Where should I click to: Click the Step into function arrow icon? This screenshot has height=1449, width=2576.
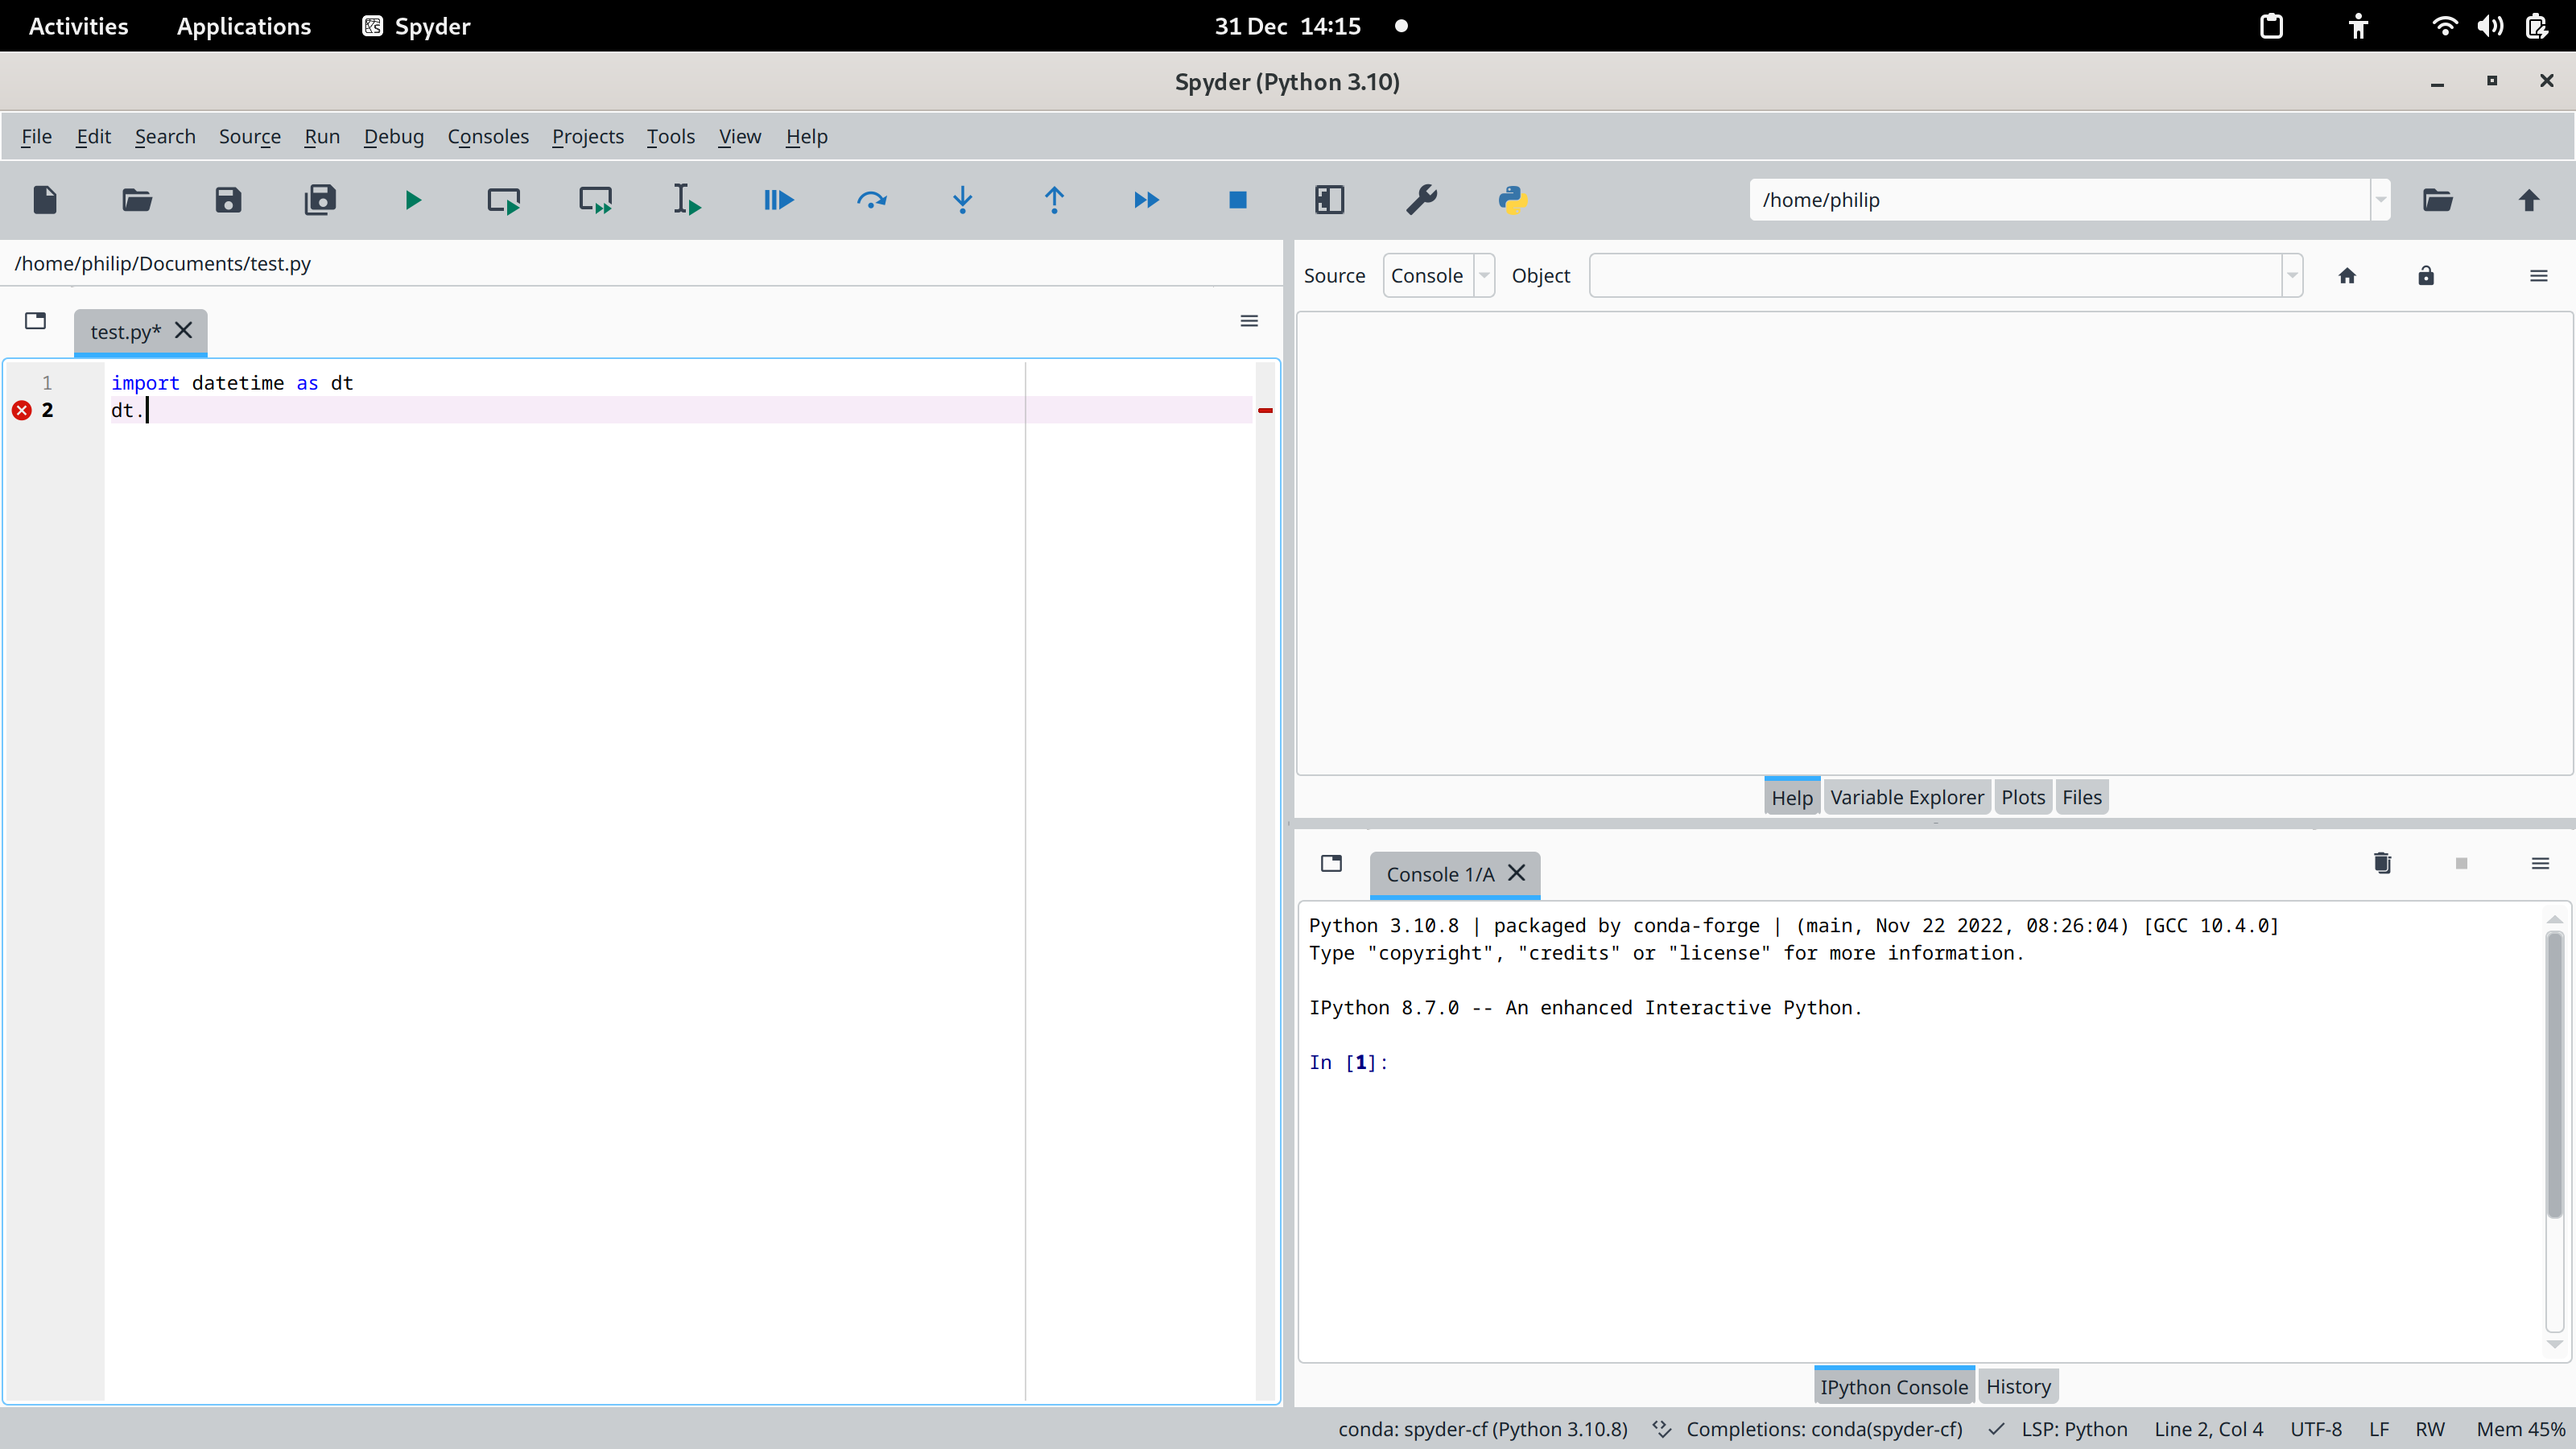962,200
